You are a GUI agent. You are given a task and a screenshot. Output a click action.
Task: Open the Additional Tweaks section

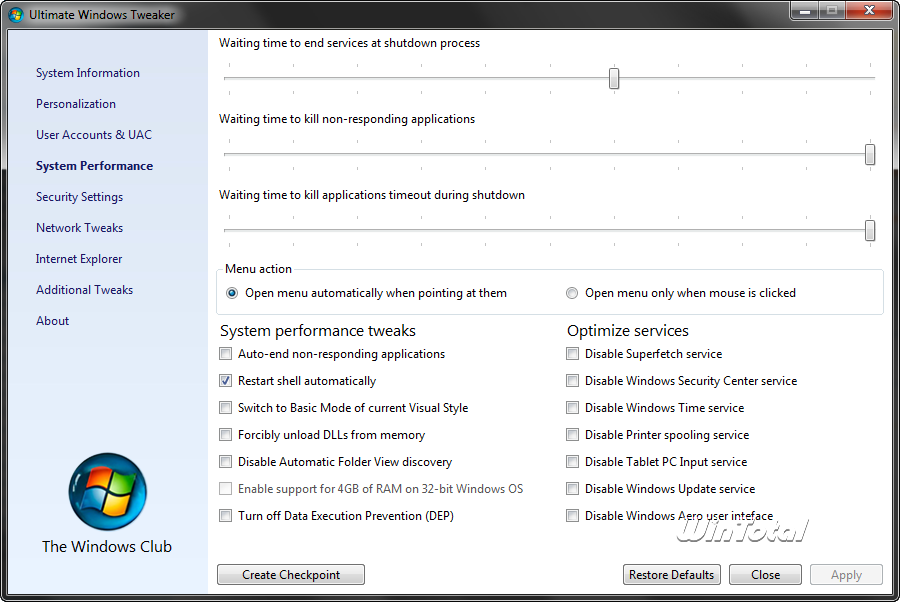(x=84, y=290)
